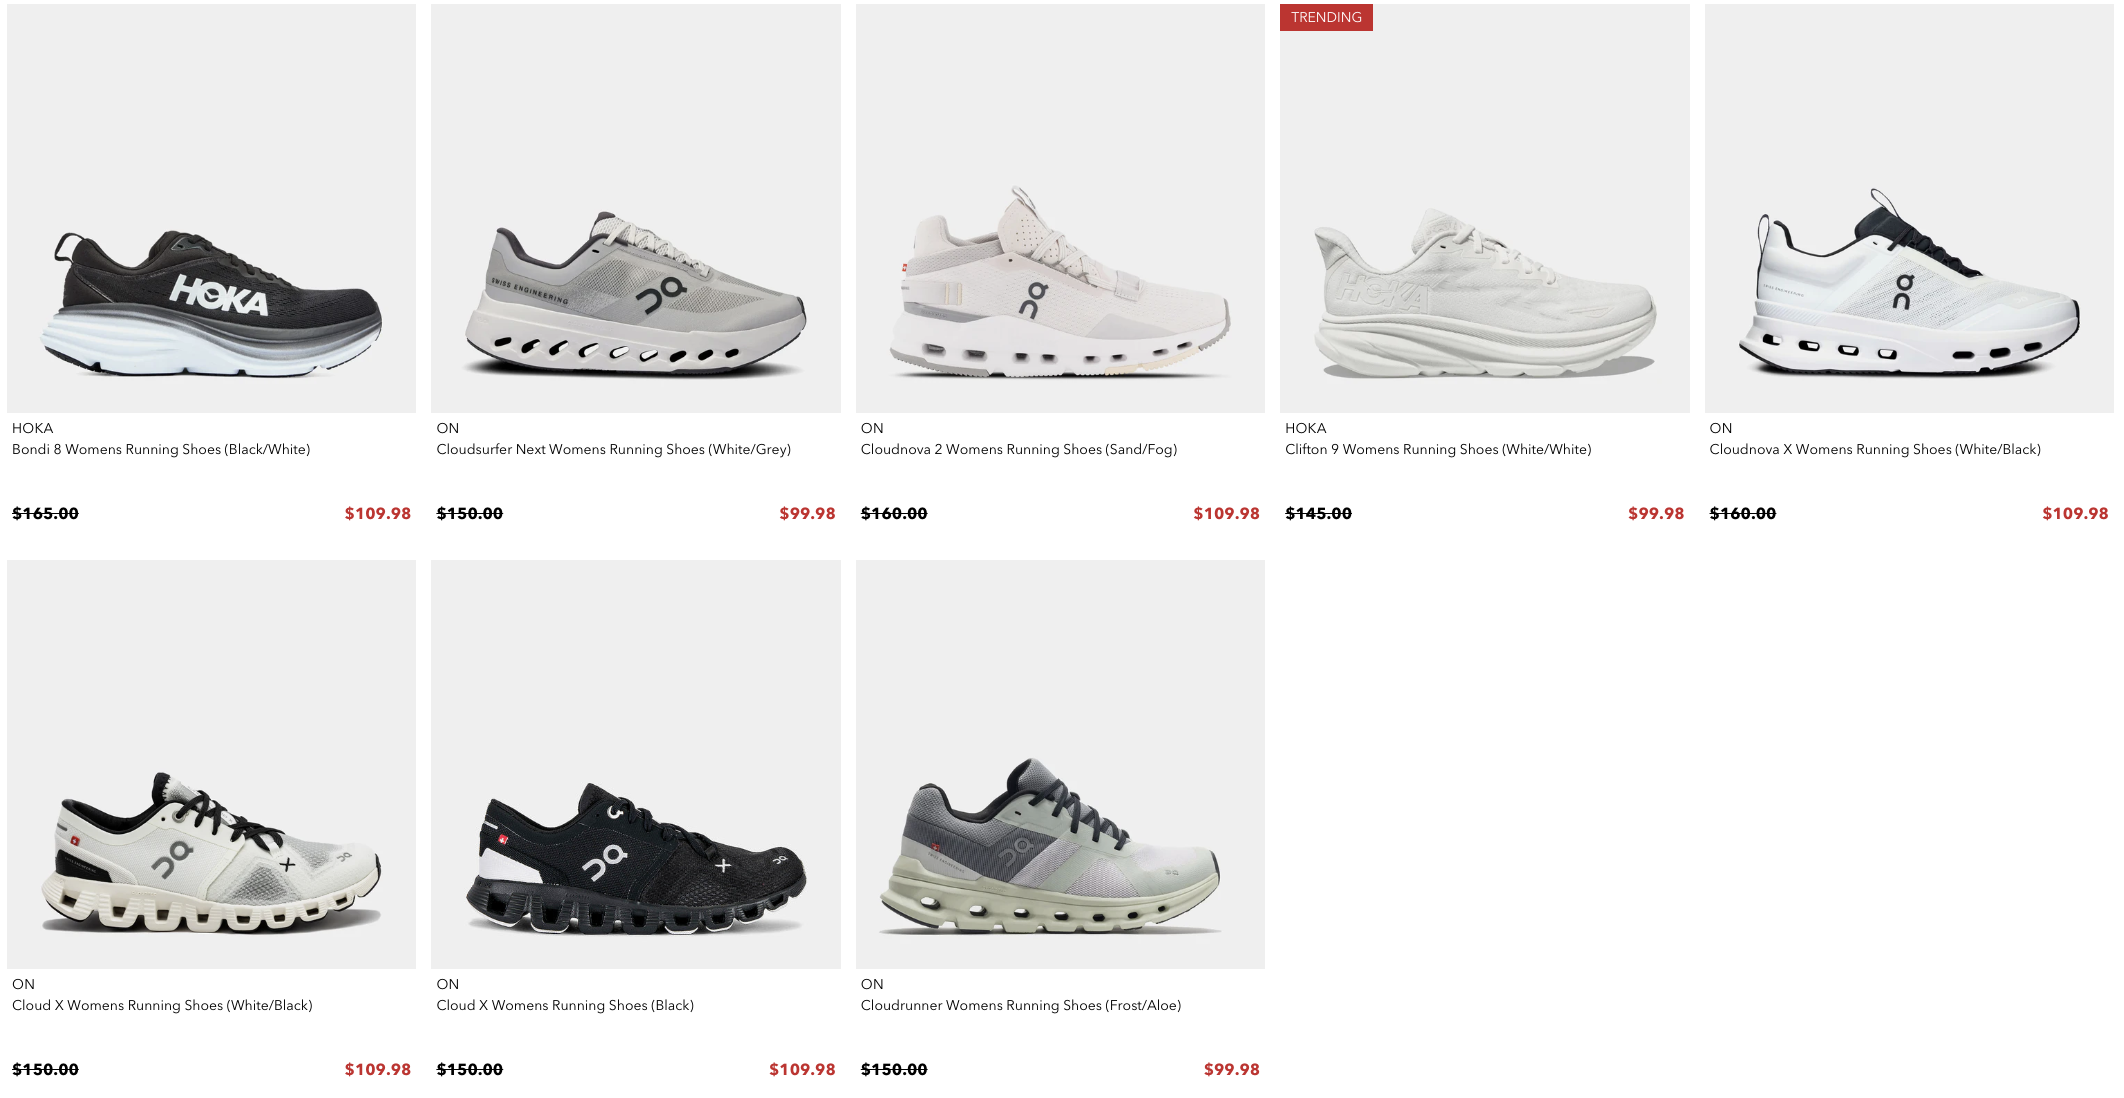Open the grey Cloudsurfer Next shoe image
This screenshot has width=2124, height=1098.
point(636,208)
